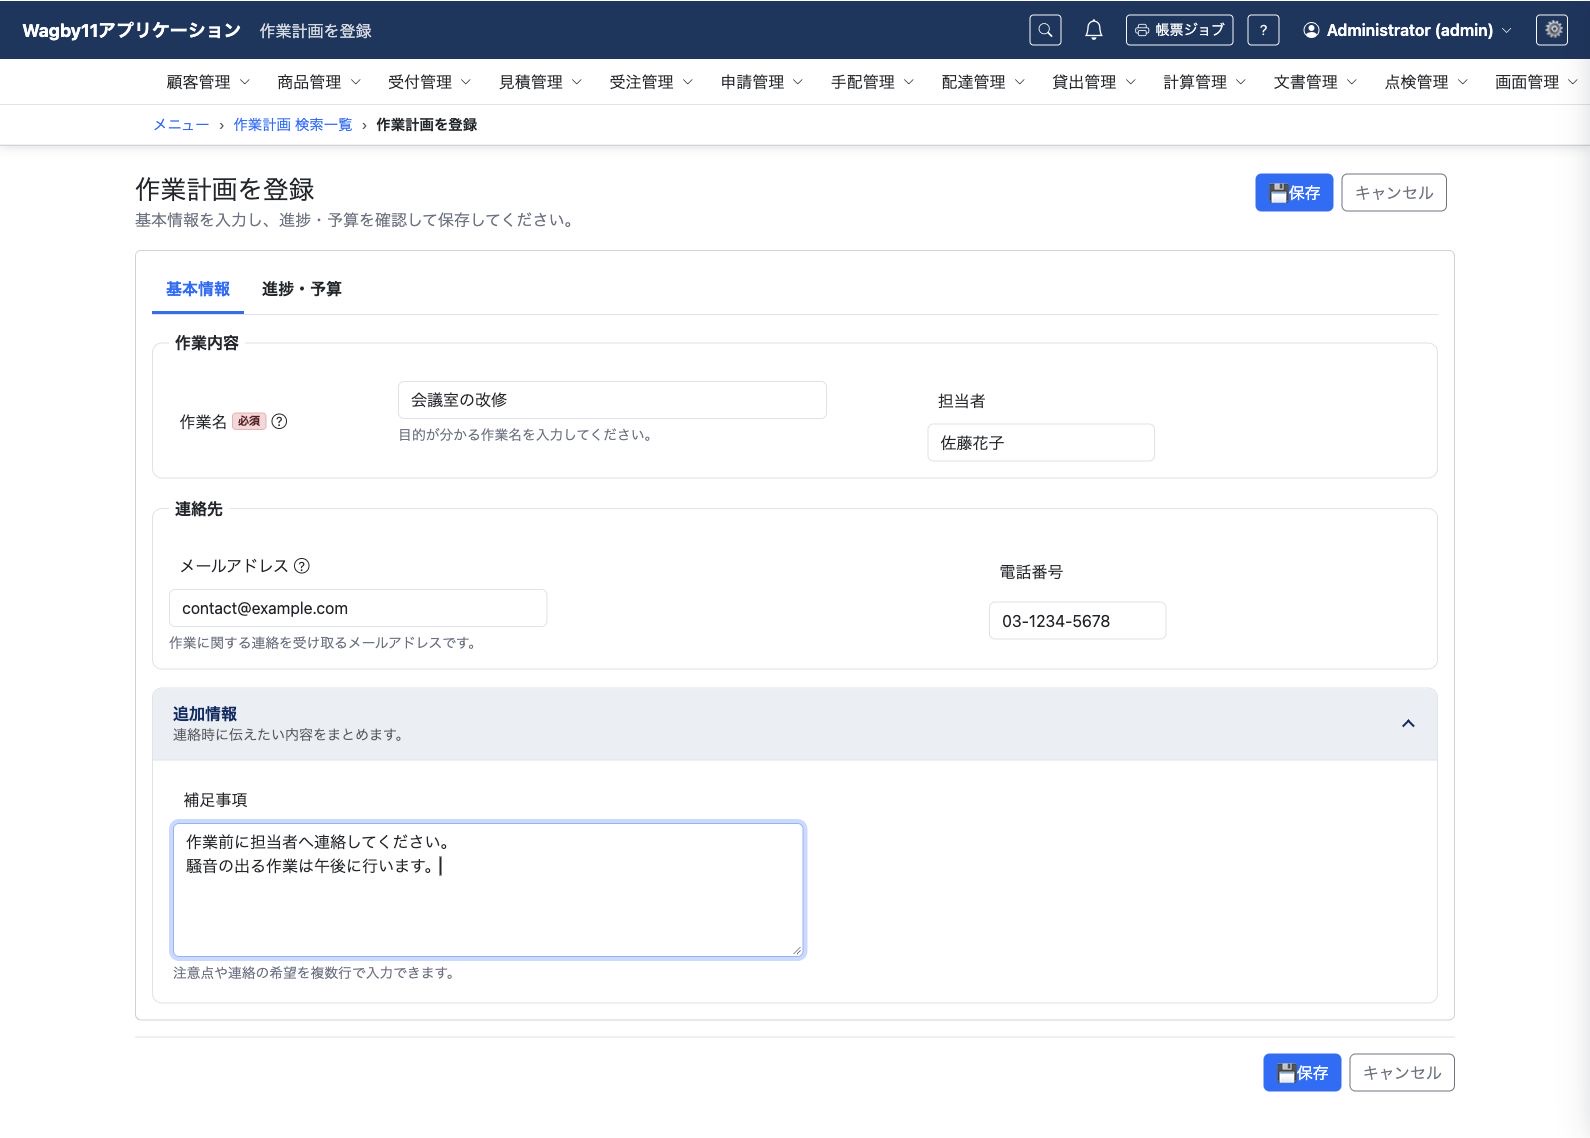This screenshot has width=1590, height=1138.
Task: Click the 帳票ジョブ button
Action: tap(1179, 30)
